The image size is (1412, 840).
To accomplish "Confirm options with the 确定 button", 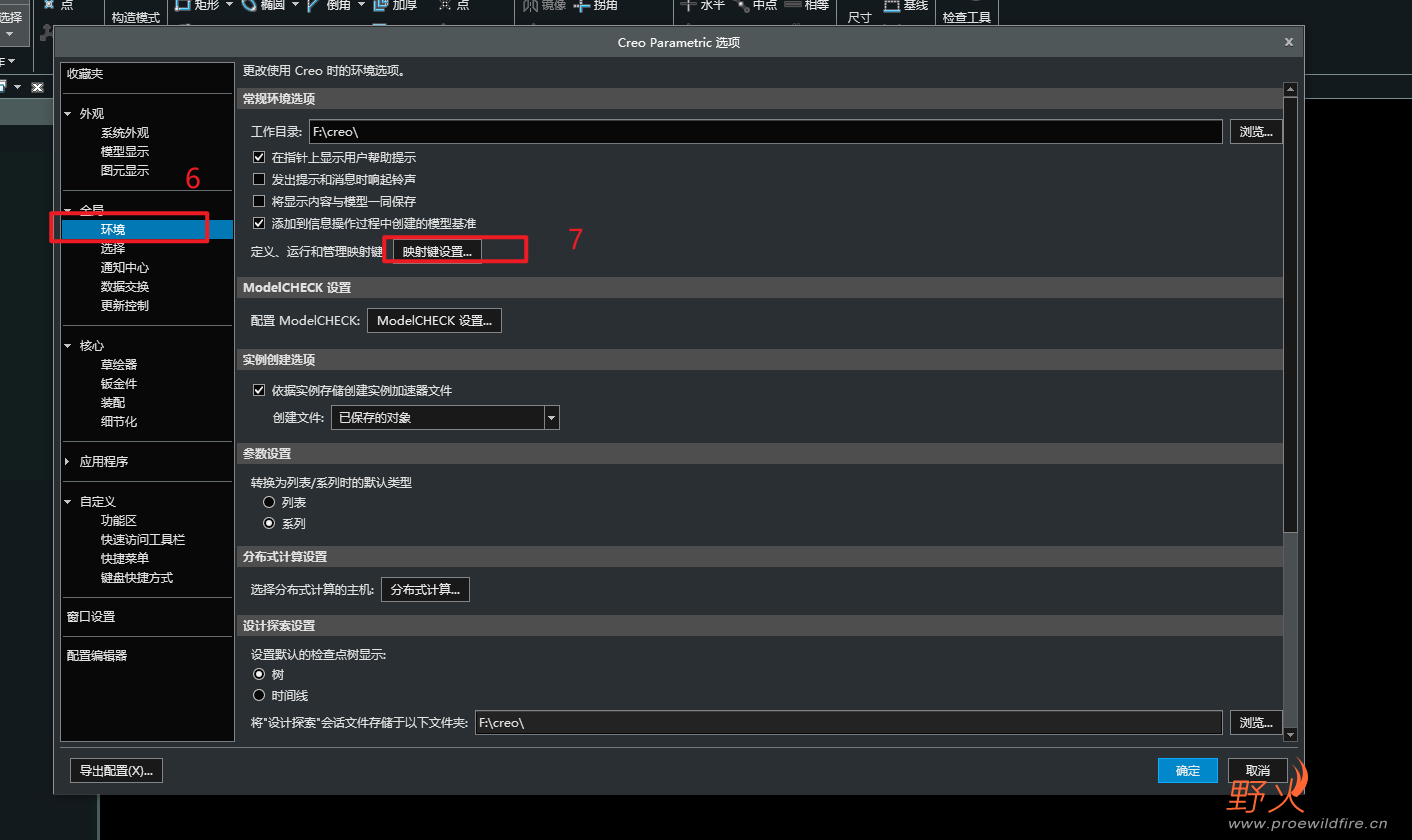I will click(1188, 771).
